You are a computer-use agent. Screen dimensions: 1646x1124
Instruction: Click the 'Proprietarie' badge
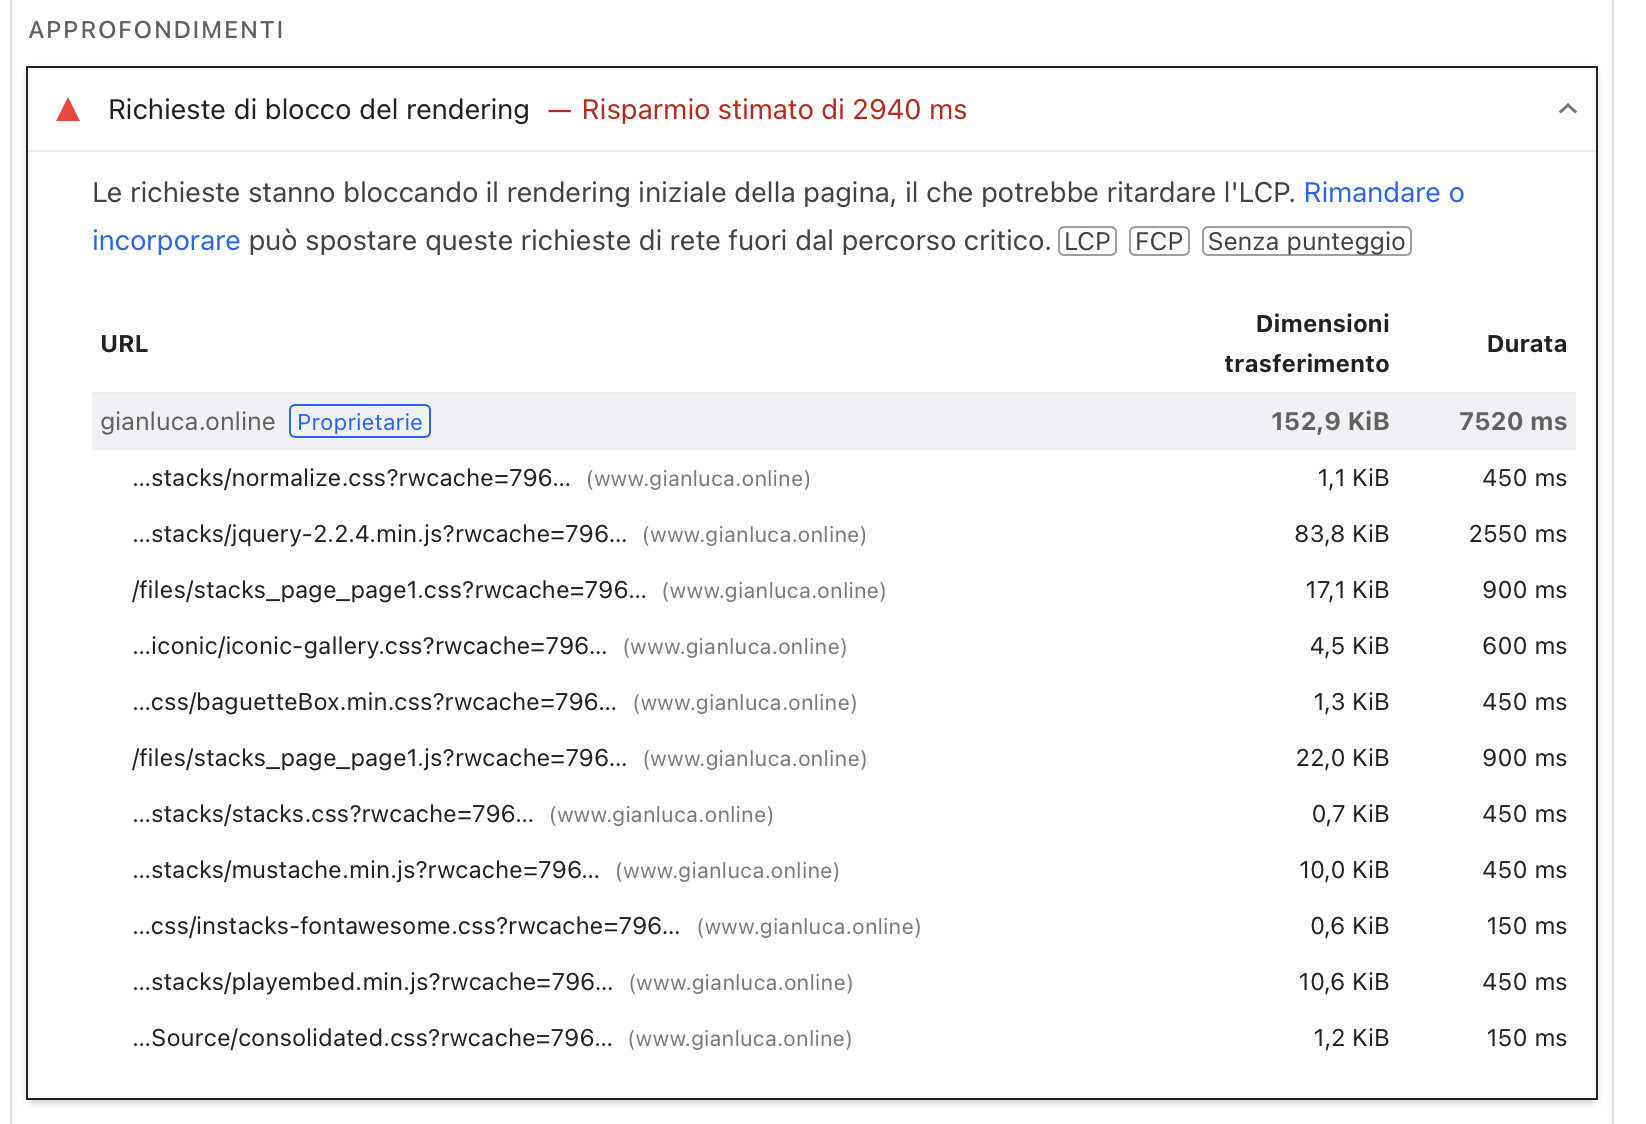tap(359, 422)
